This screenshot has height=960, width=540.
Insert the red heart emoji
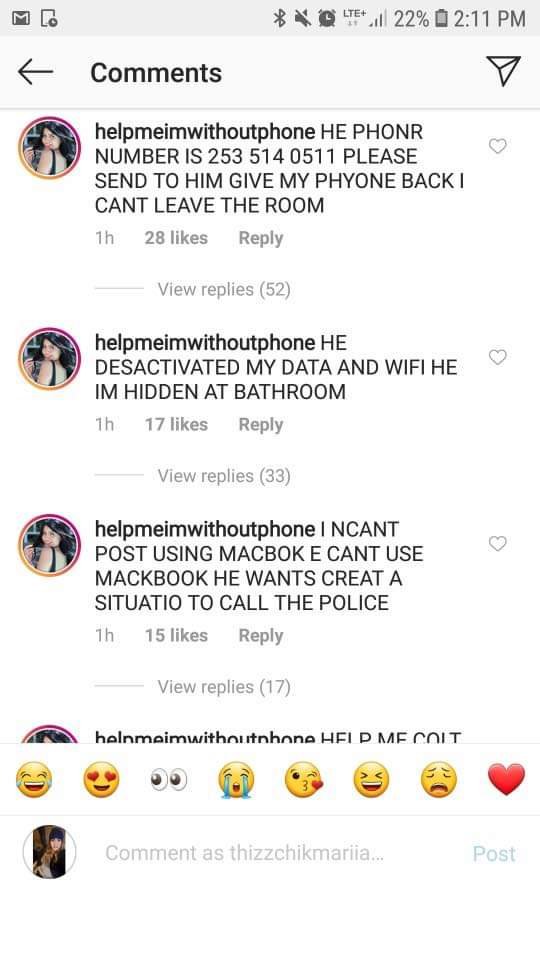pos(506,780)
